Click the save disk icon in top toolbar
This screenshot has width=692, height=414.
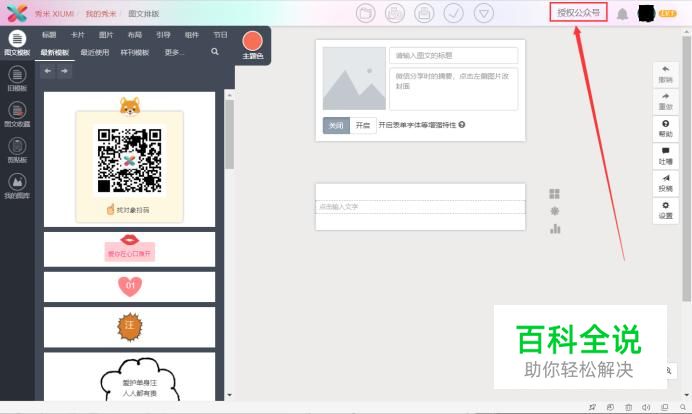pyautogui.click(x=424, y=13)
